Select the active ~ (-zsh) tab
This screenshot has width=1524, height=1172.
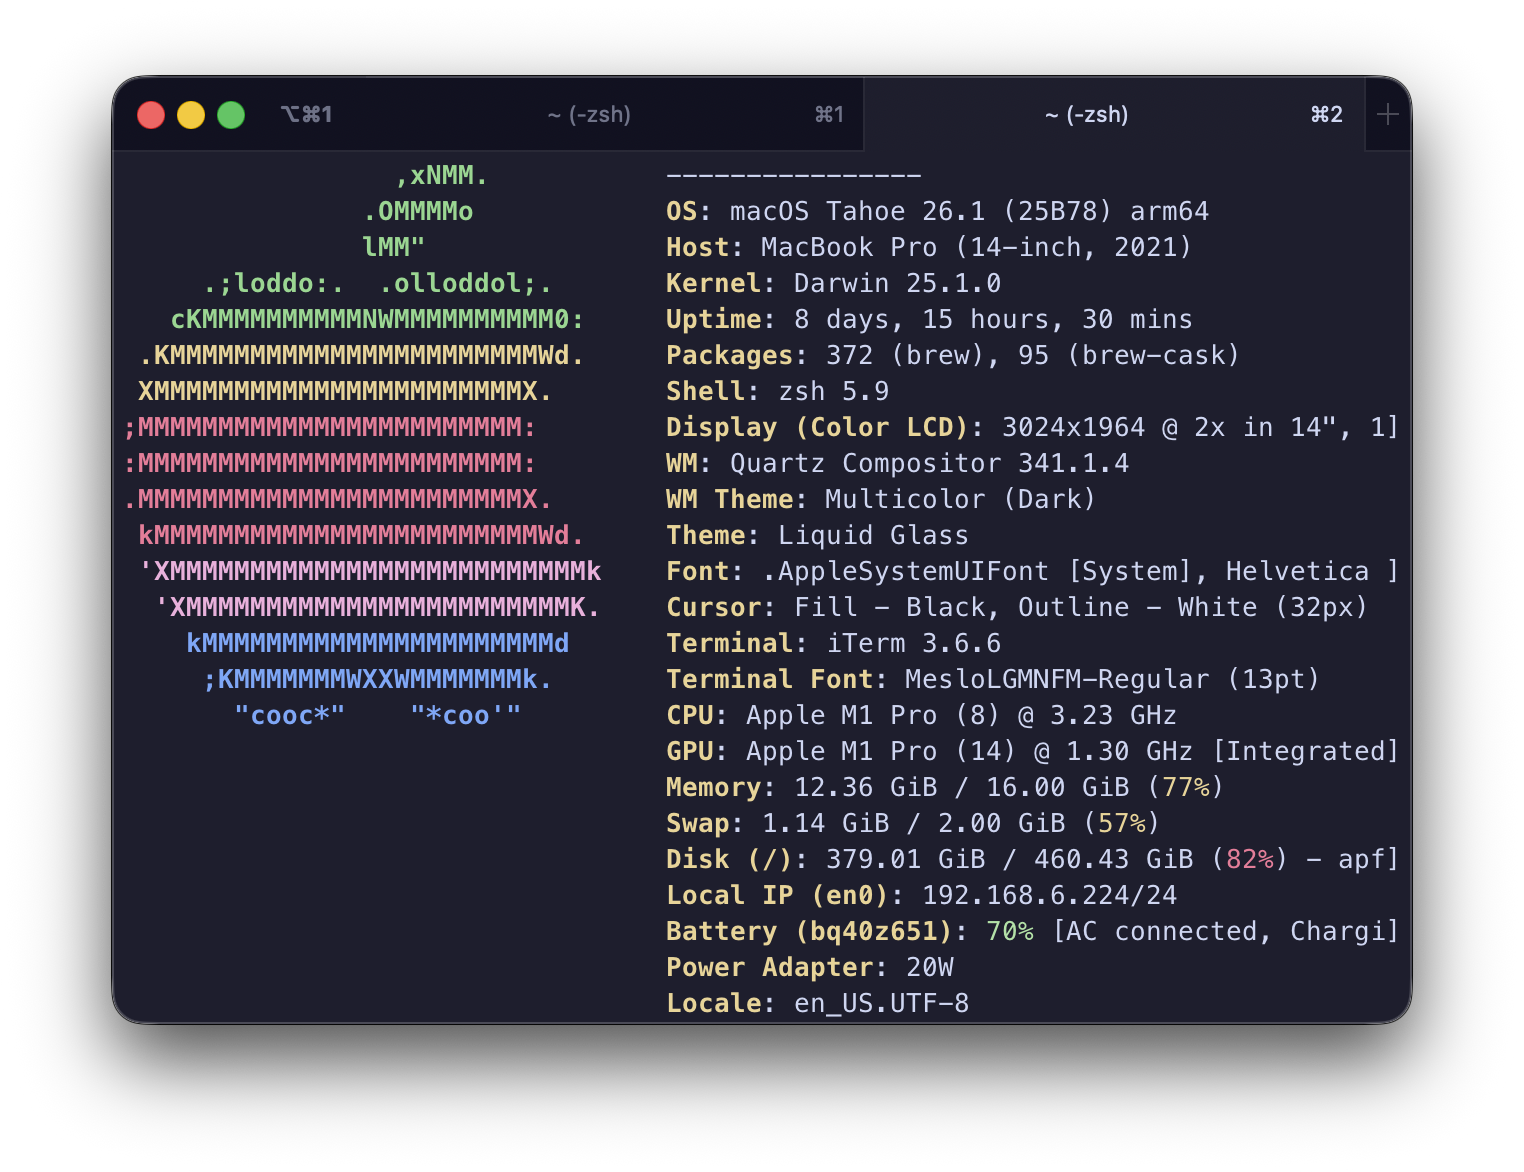click(1086, 114)
